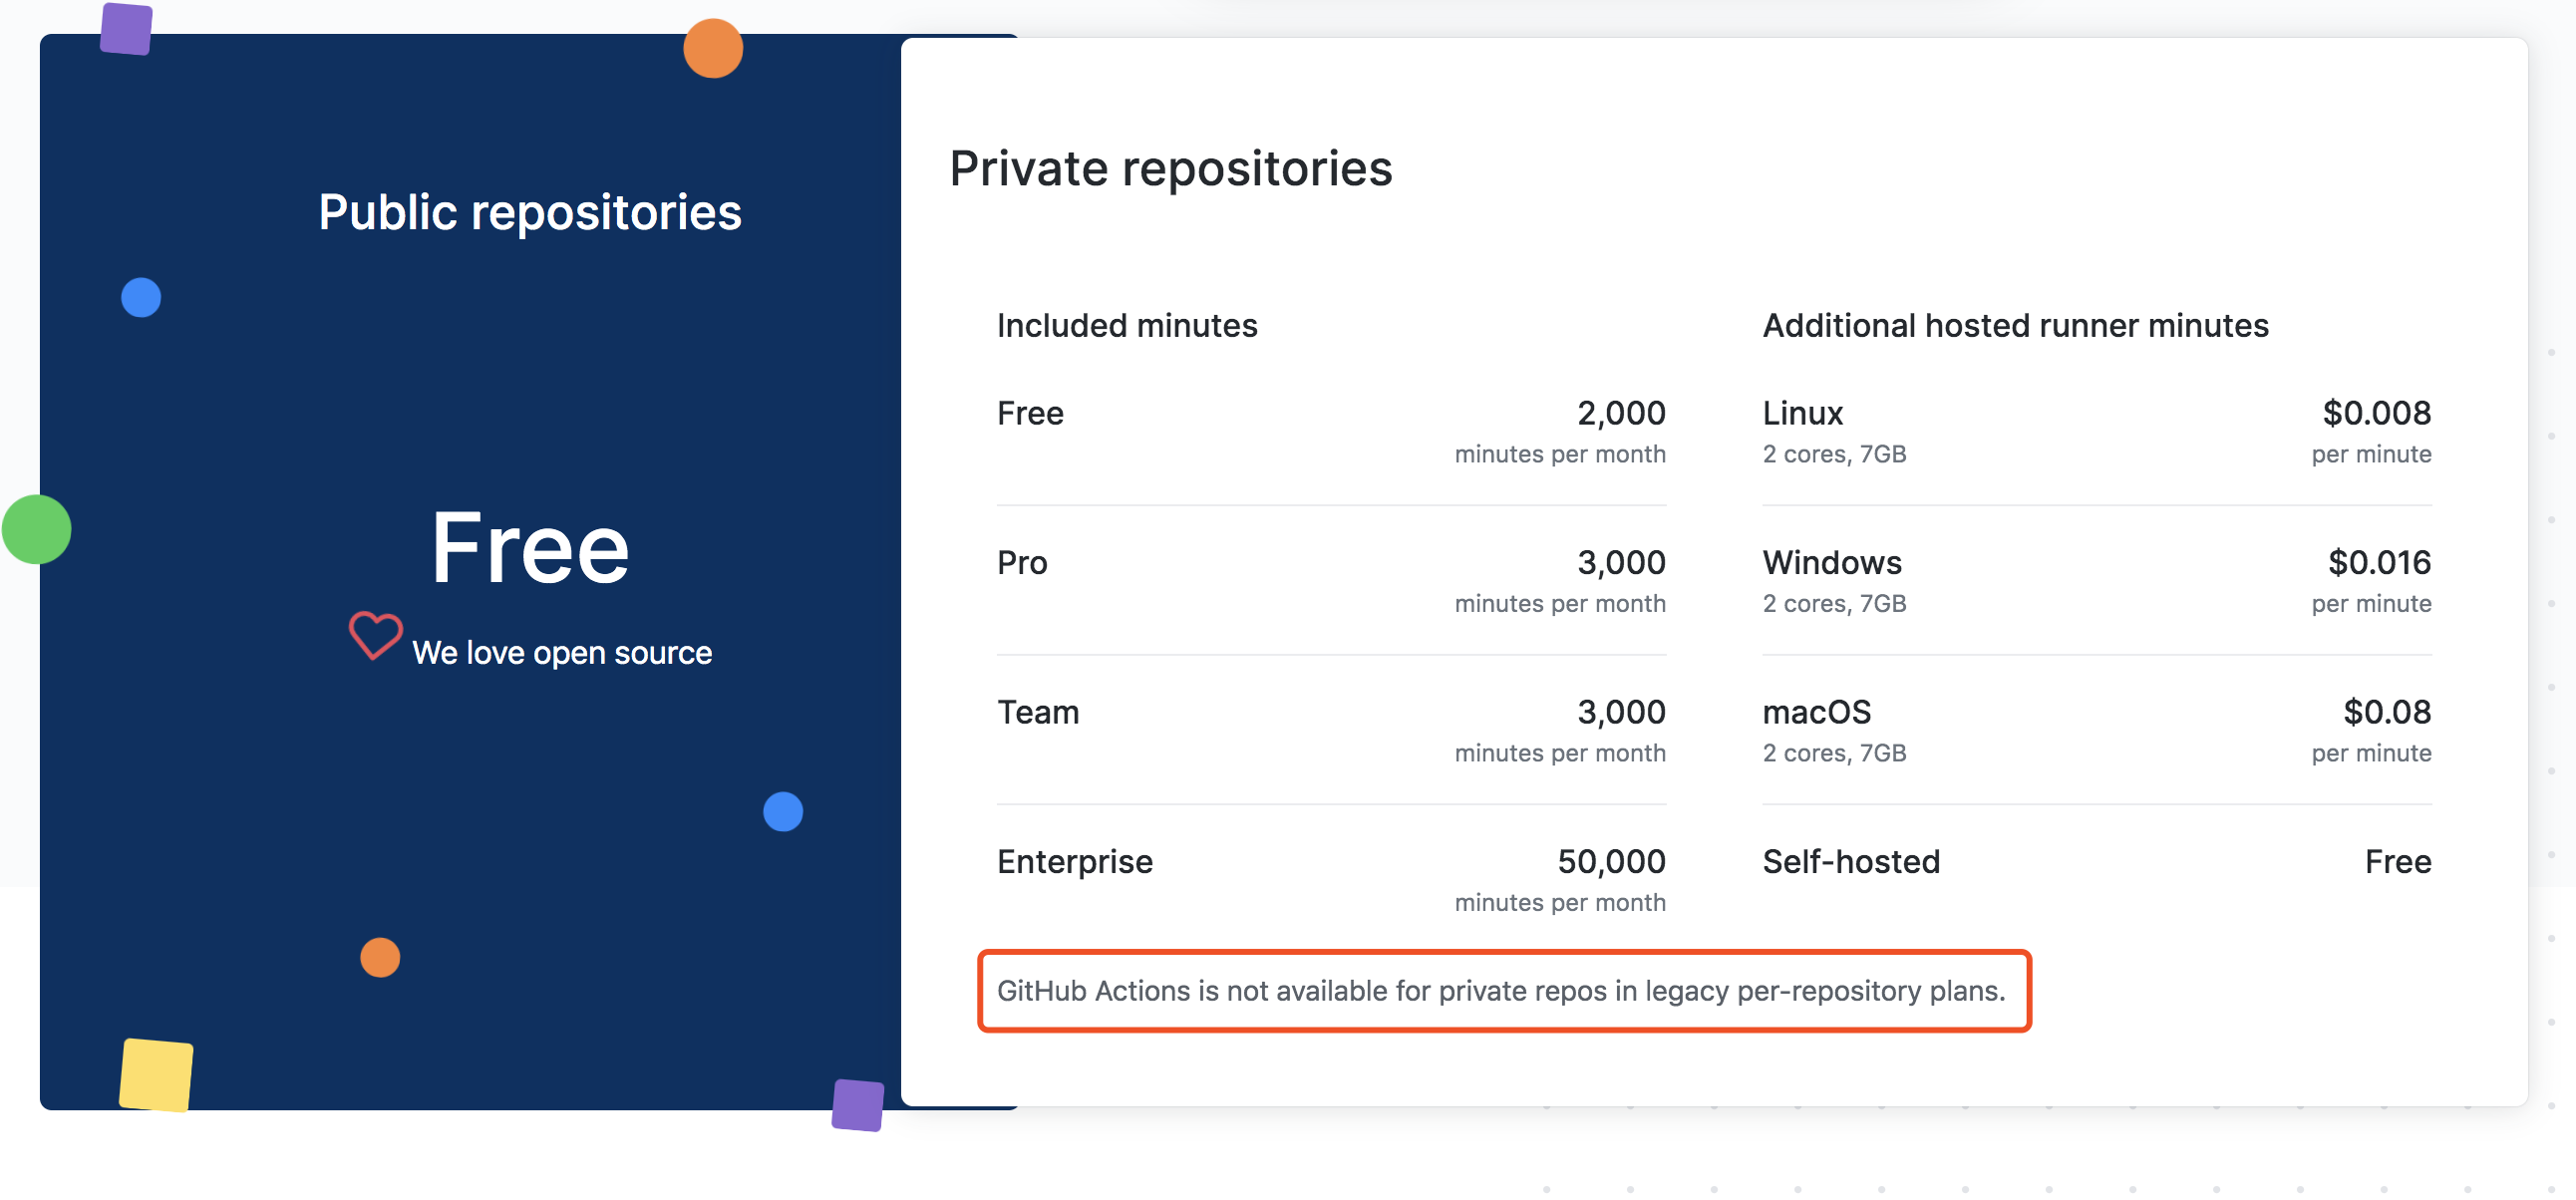The image size is (2576, 1200).
Task: Click the blue dot near card edge
Action: 783,811
